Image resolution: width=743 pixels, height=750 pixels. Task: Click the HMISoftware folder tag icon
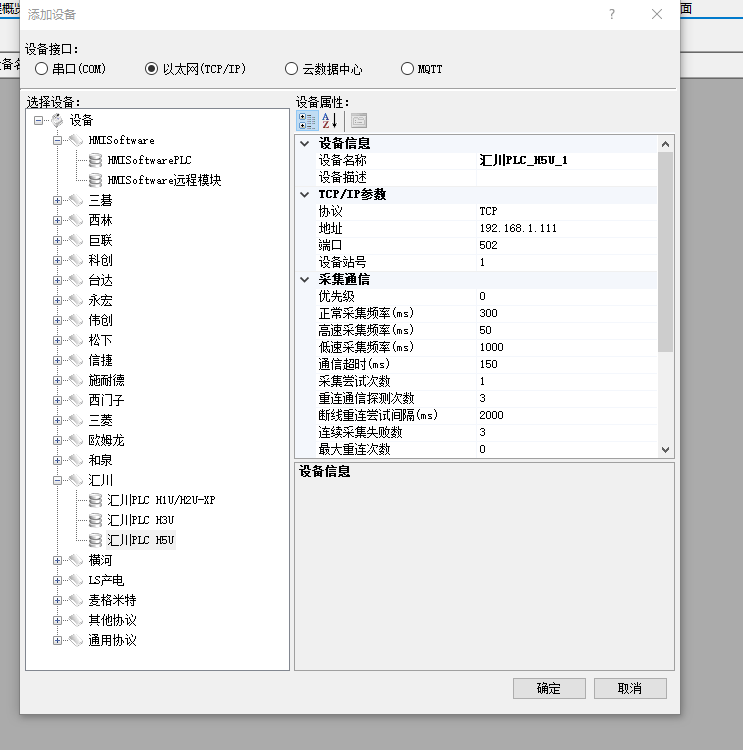[x=76, y=141]
